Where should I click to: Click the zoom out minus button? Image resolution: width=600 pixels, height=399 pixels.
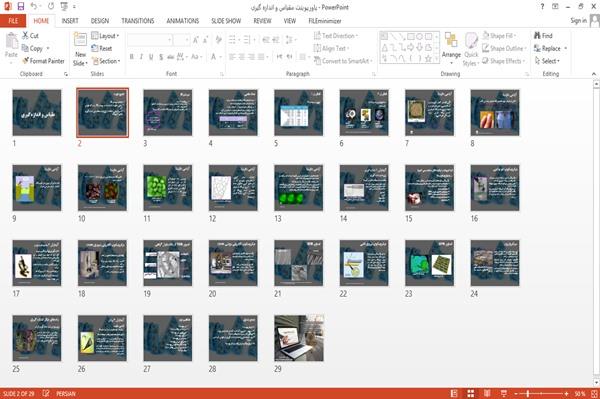[x=516, y=394]
